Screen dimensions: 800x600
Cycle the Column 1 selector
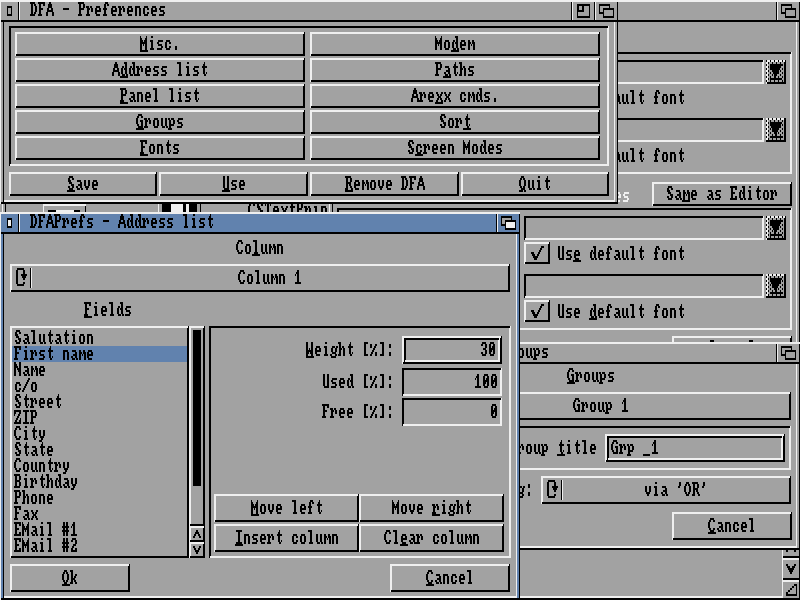tap(260, 278)
